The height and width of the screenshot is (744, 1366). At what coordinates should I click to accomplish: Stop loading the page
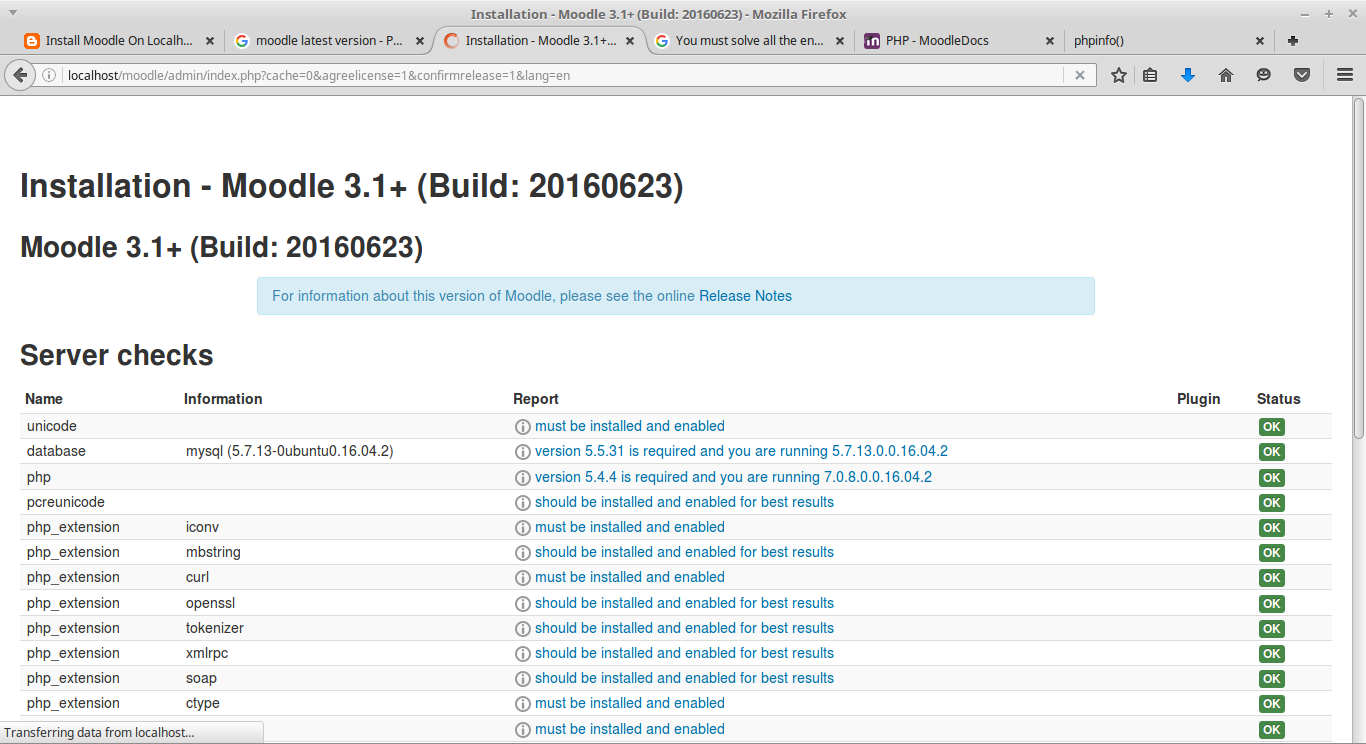(1080, 75)
